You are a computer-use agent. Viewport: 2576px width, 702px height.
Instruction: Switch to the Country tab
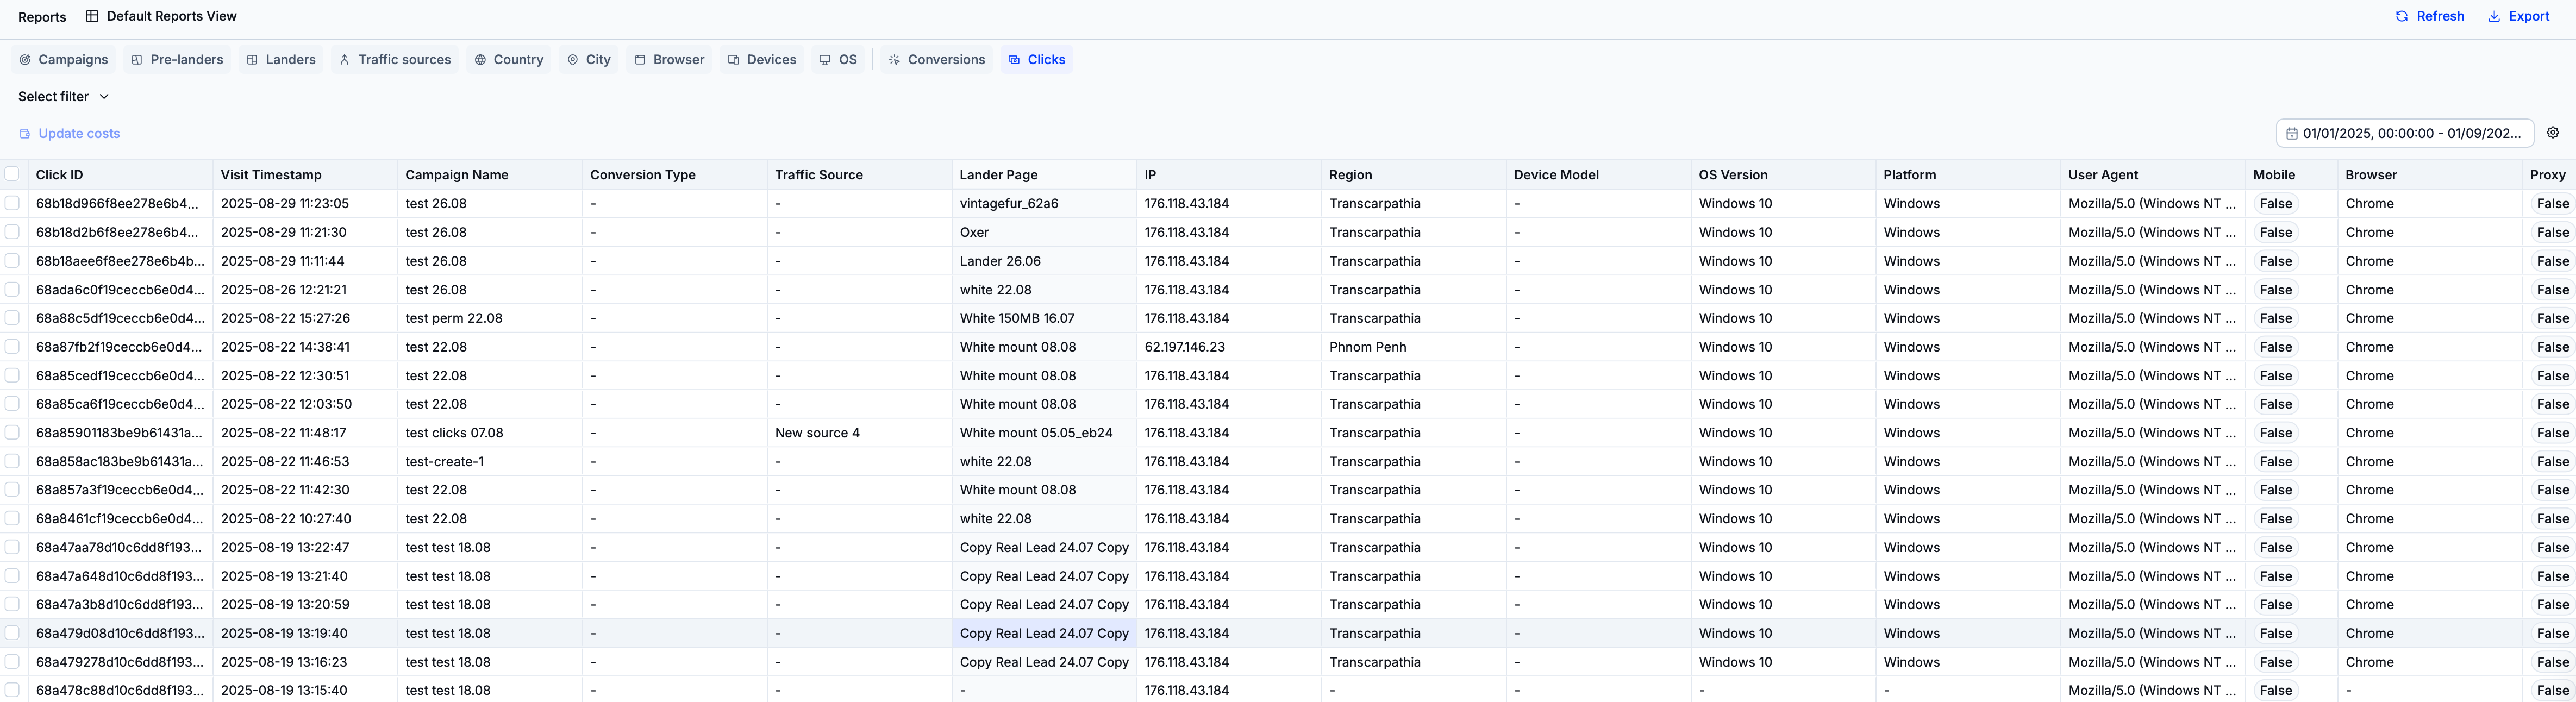click(x=508, y=60)
